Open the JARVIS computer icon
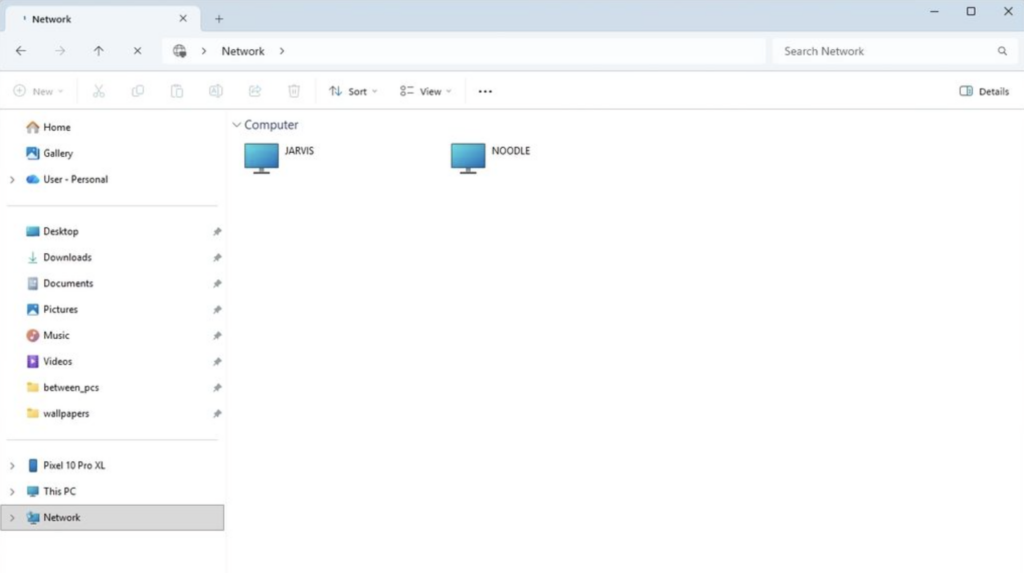Image resolution: width=1024 pixels, height=573 pixels. point(262,157)
